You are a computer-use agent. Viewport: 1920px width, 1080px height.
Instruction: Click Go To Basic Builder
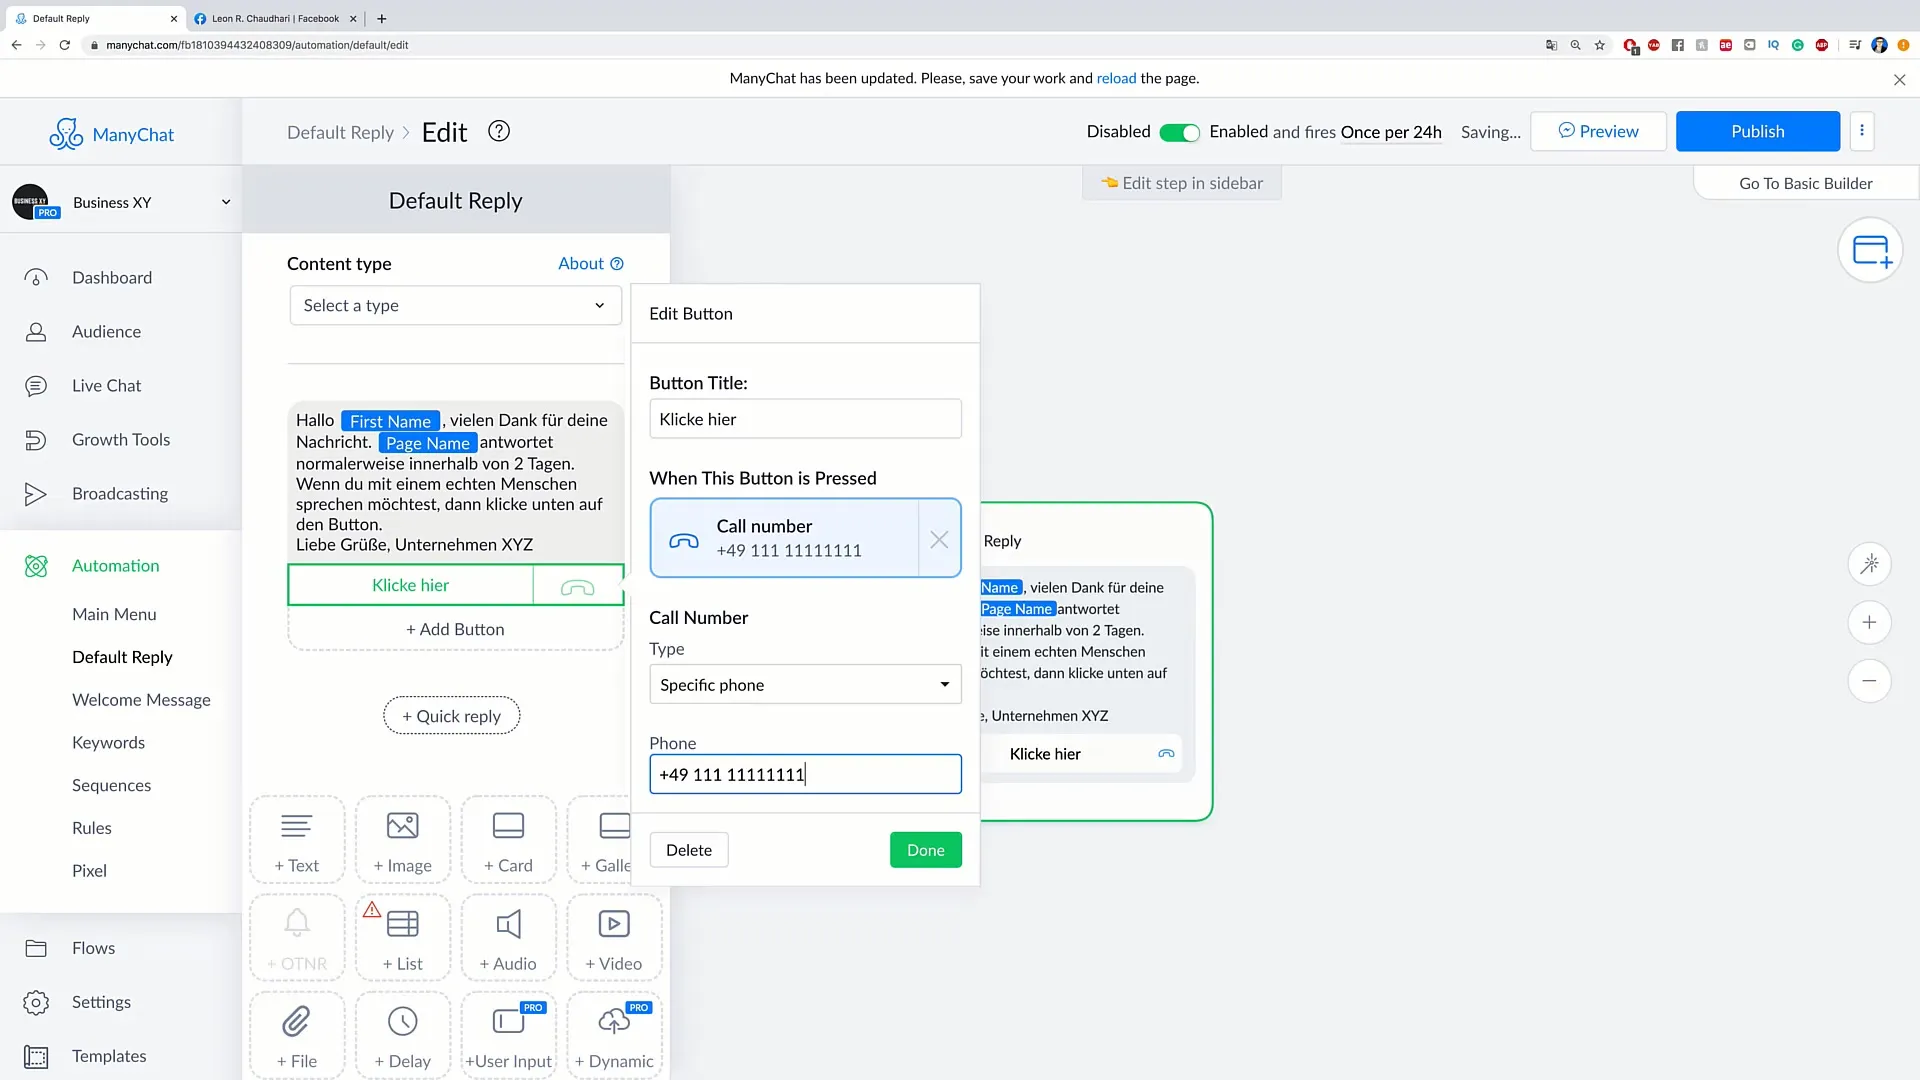(x=1805, y=183)
